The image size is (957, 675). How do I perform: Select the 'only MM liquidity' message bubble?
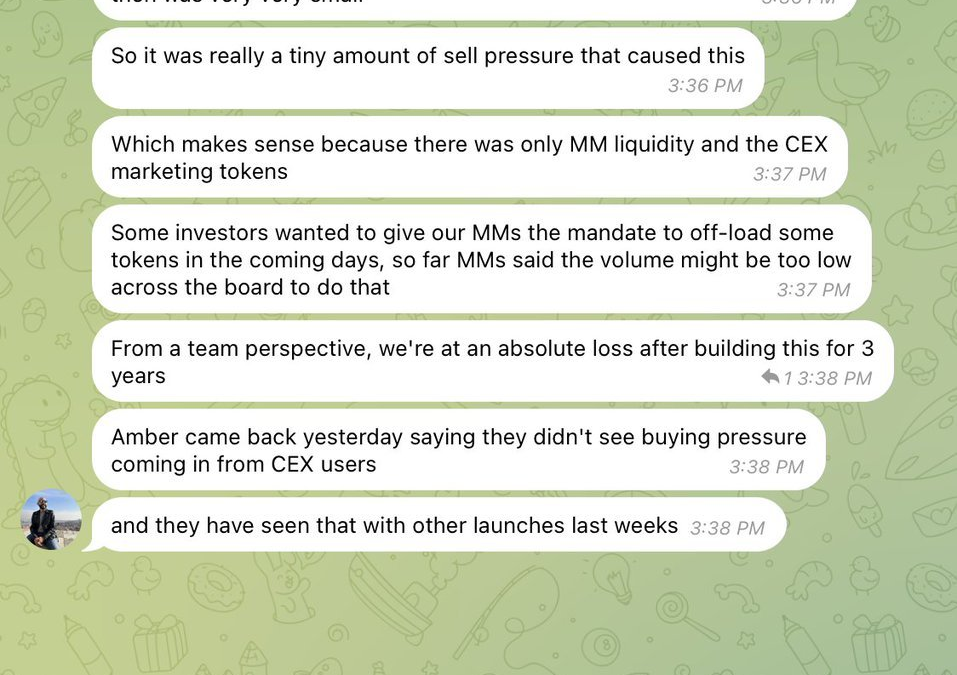[470, 157]
